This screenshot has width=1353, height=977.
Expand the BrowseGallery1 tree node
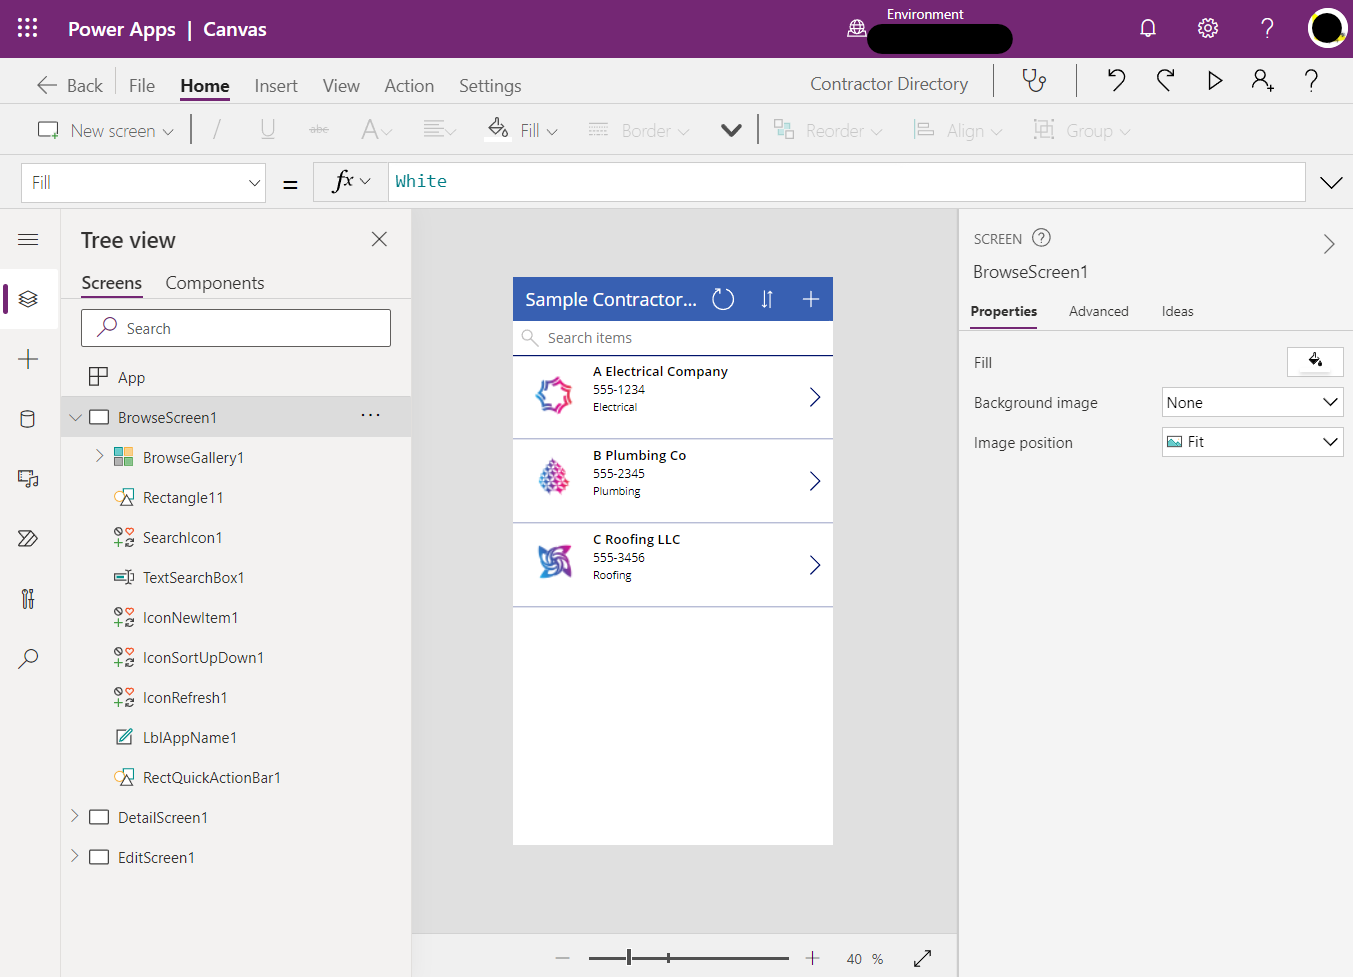[x=99, y=456]
